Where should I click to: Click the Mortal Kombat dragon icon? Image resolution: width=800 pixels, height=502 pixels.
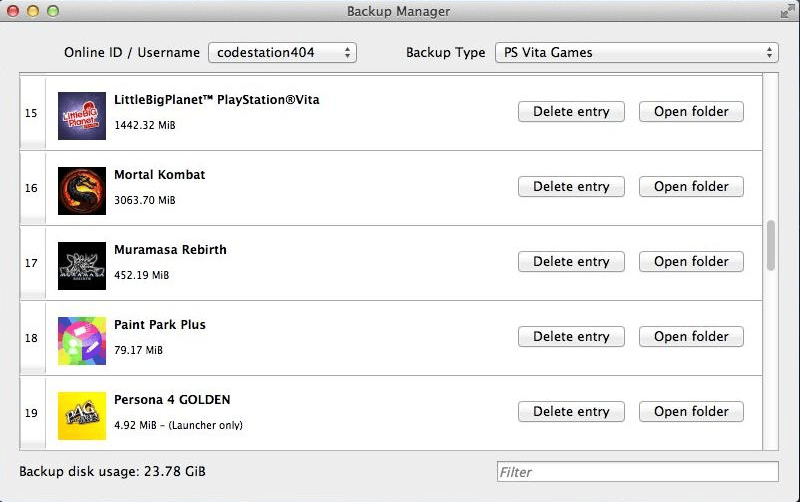coord(82,191)
